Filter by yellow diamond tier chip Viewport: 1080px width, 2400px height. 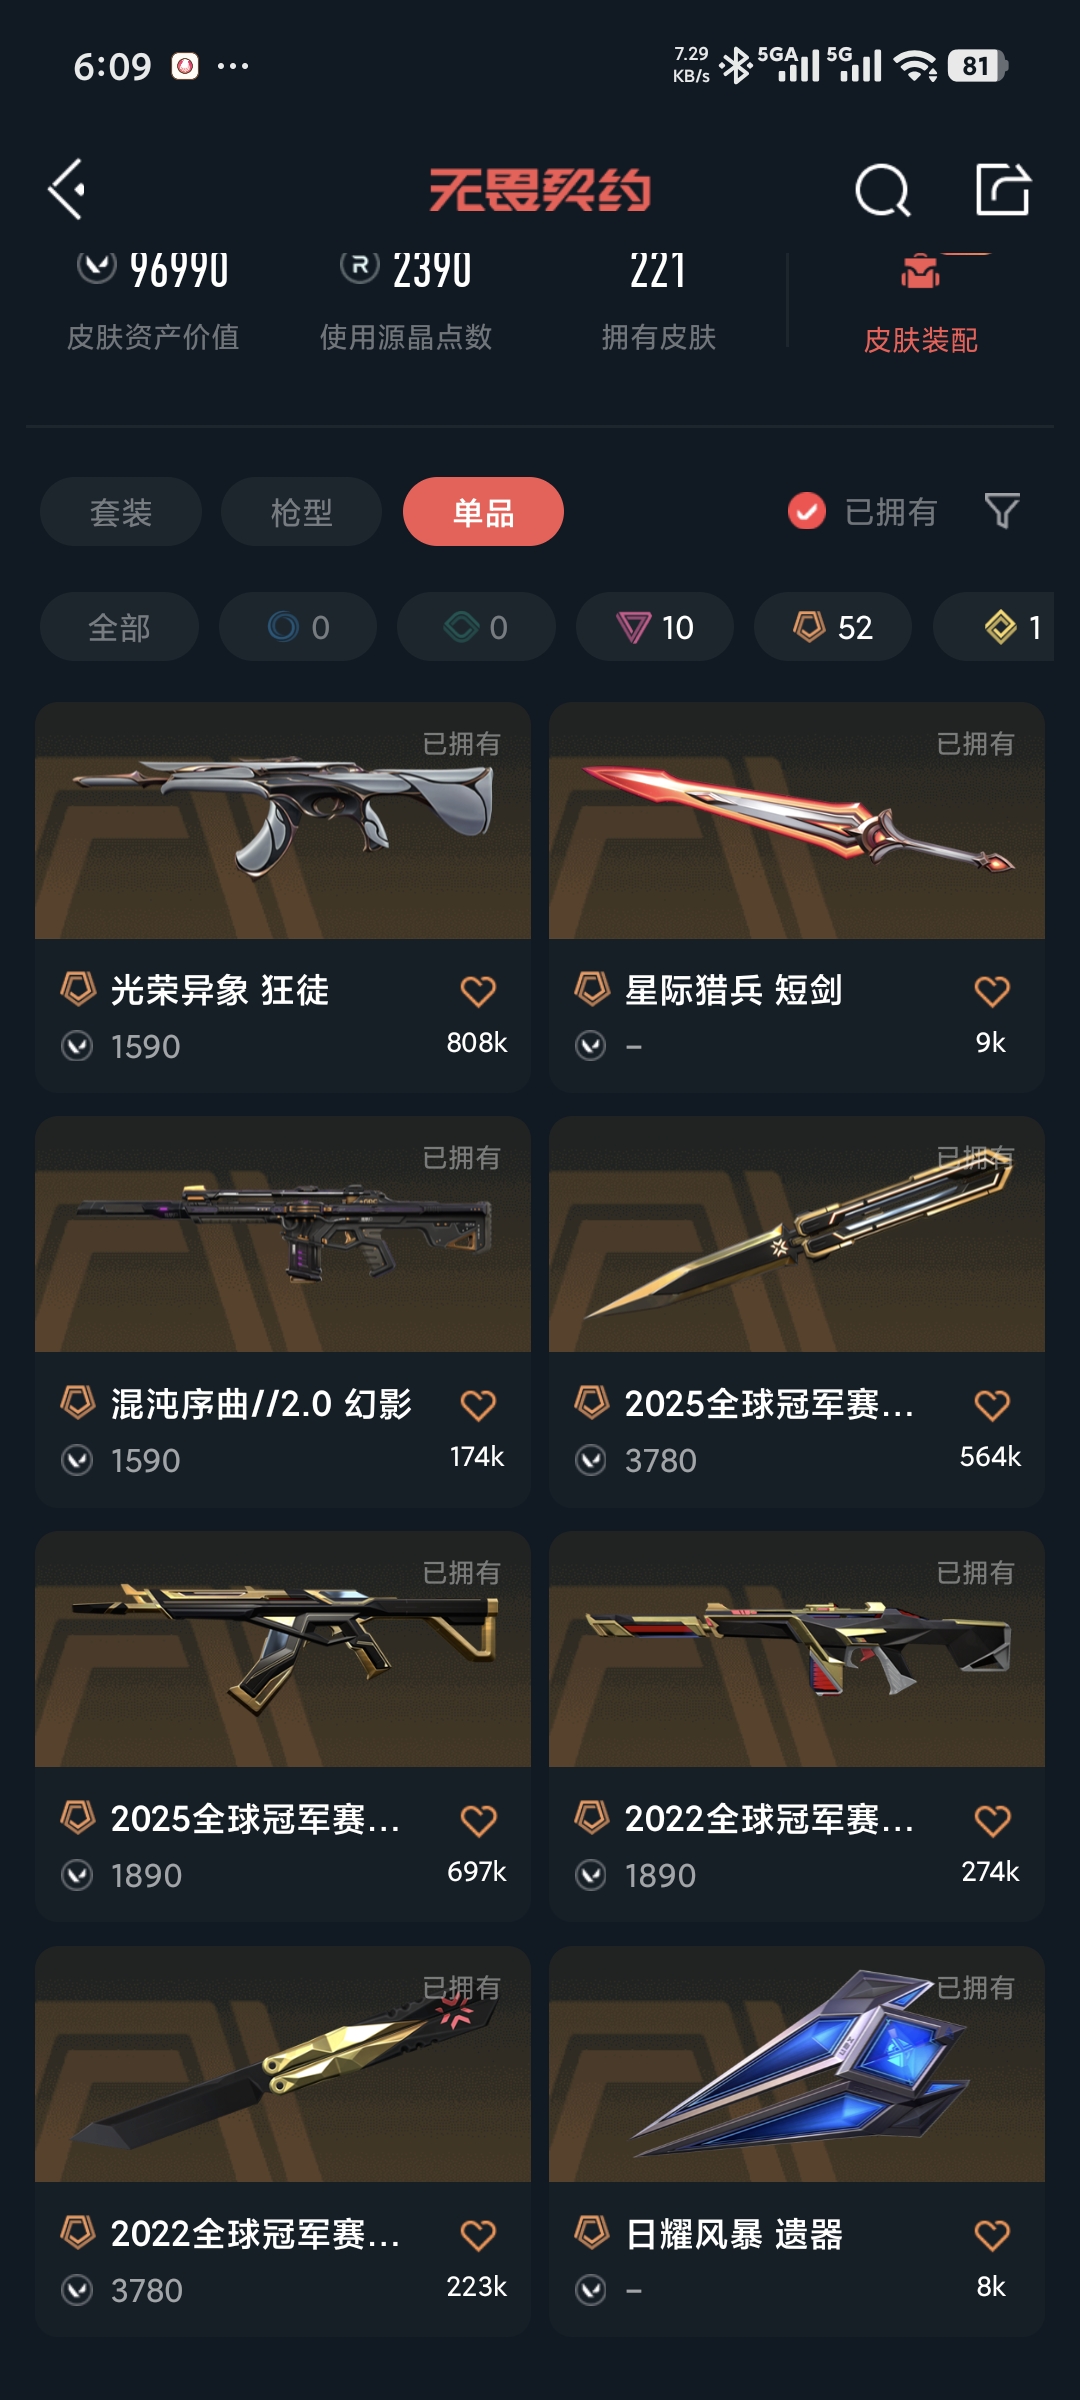994,627
